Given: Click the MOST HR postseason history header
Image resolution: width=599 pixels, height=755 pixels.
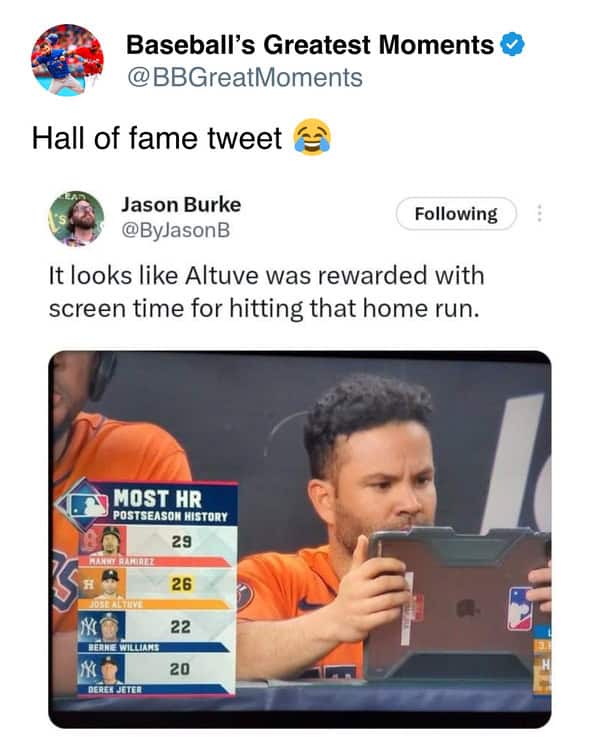Looking at the screenshot, I should 170,505.
